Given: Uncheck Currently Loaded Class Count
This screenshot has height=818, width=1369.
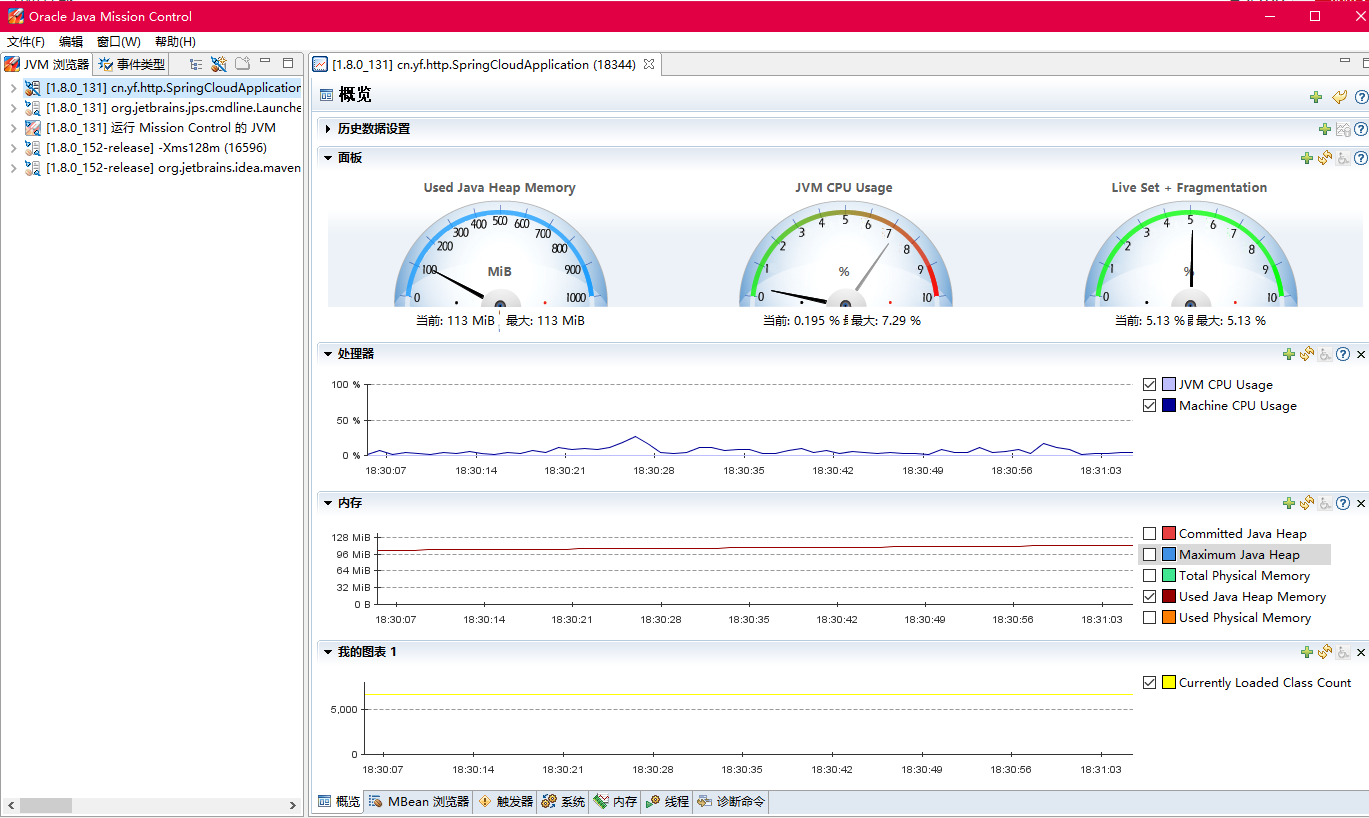Looking at the screenshot, I should [x=1149, y=682].
